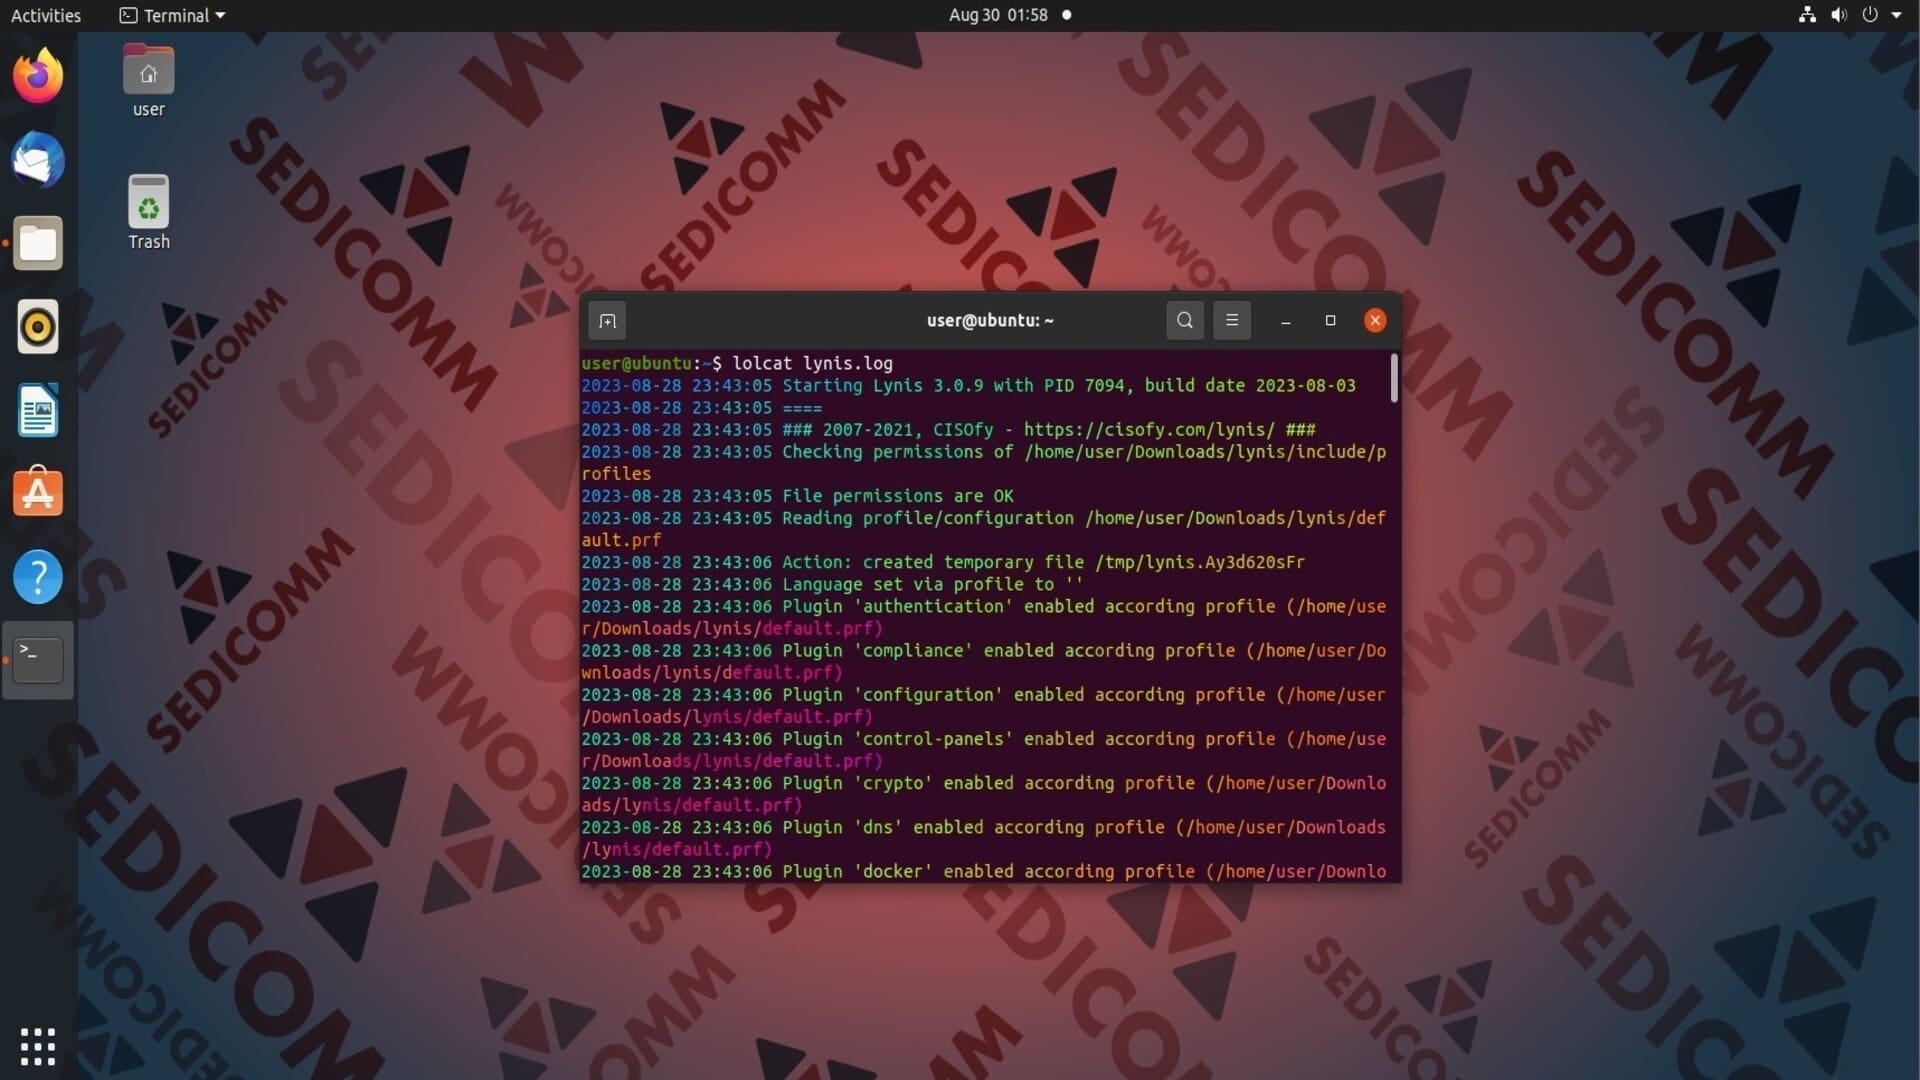This screenshot has width=1920, height=1080.
Task: Show Applications grid at dock bottom
Action: point(38,1046)
